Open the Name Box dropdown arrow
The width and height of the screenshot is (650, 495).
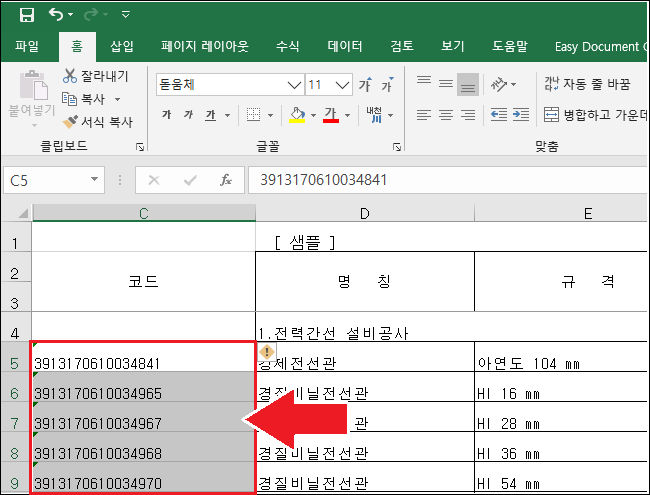(95, 180)
